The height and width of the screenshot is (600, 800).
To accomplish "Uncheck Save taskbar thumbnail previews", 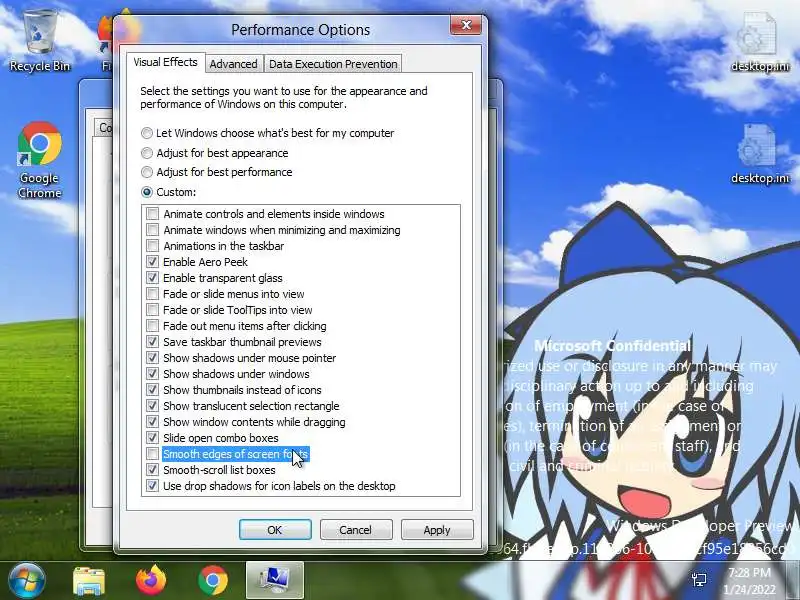I will click(x=153, y=342).
